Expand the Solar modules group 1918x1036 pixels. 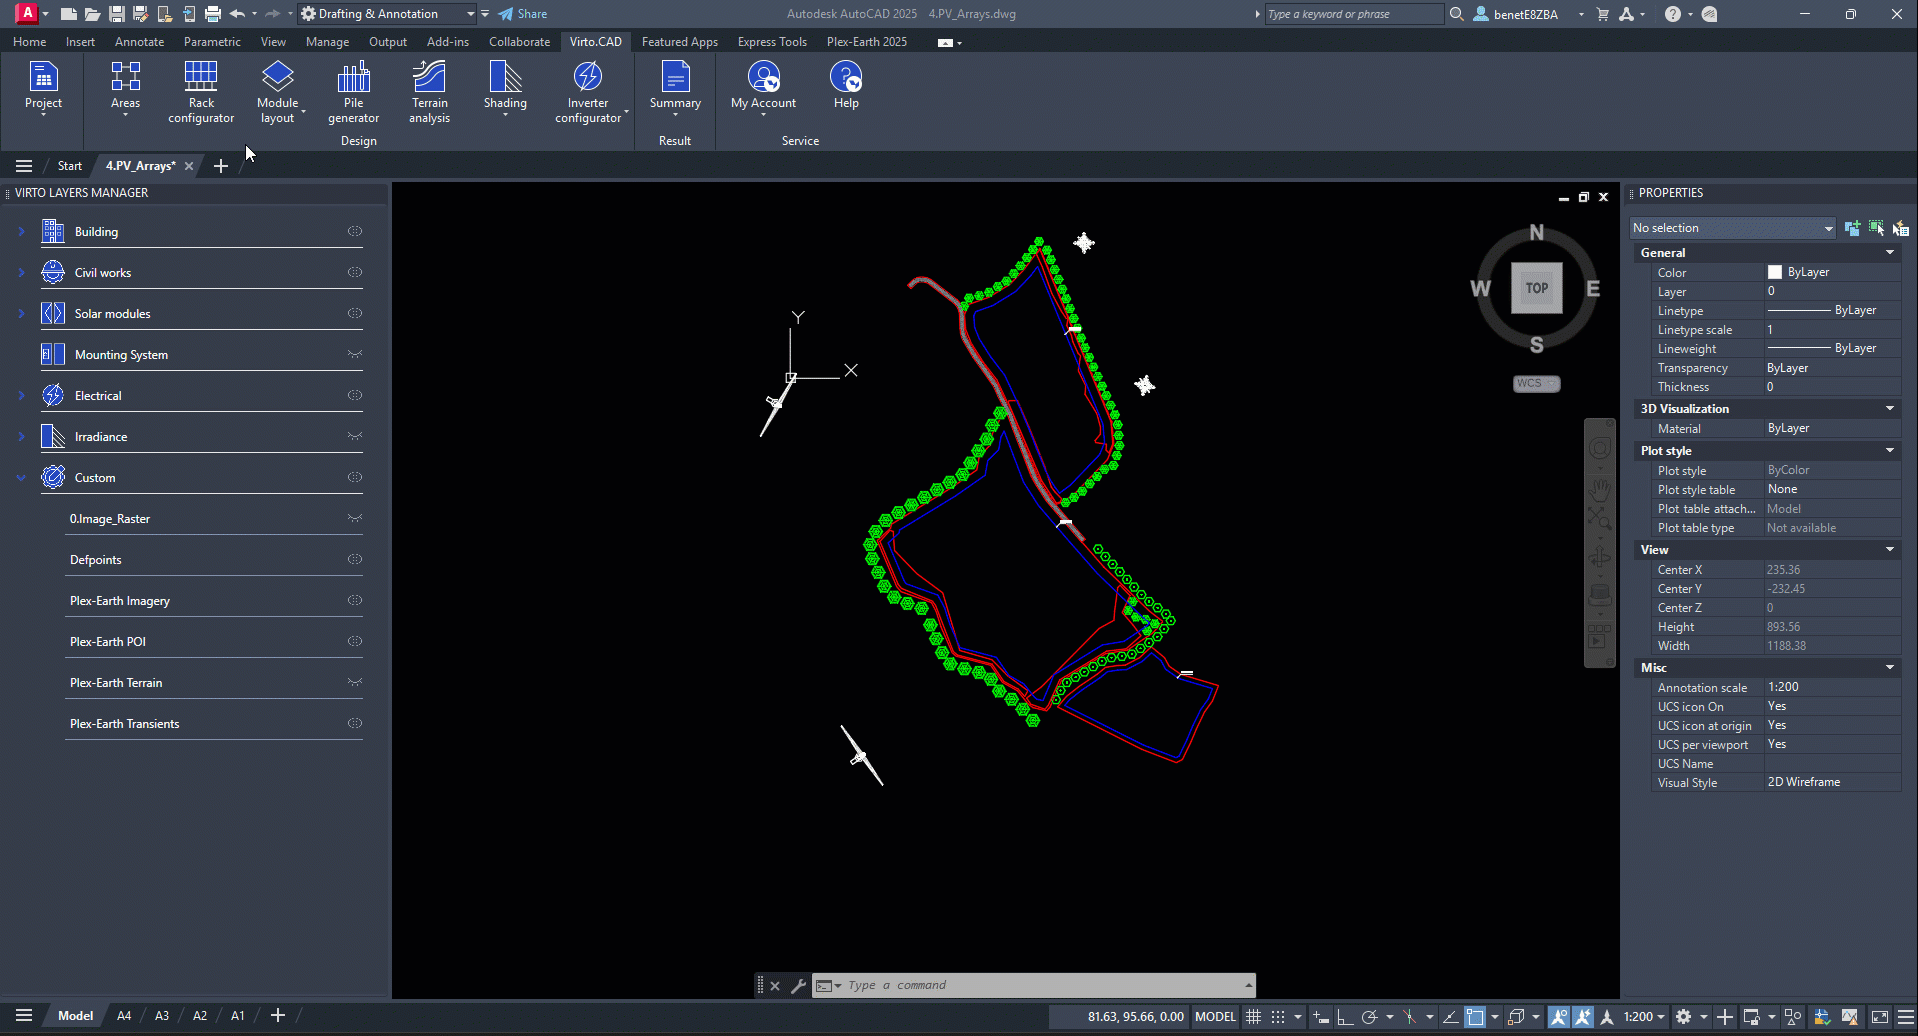21,313
